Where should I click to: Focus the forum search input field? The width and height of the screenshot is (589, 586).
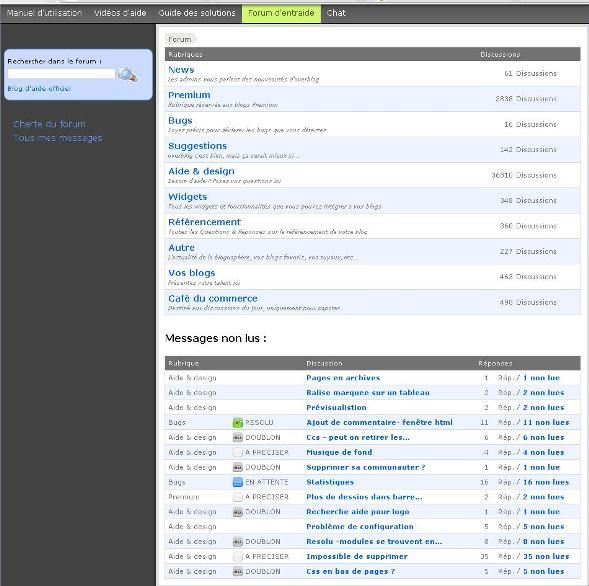pyautogui.click(x=61, y=74)
